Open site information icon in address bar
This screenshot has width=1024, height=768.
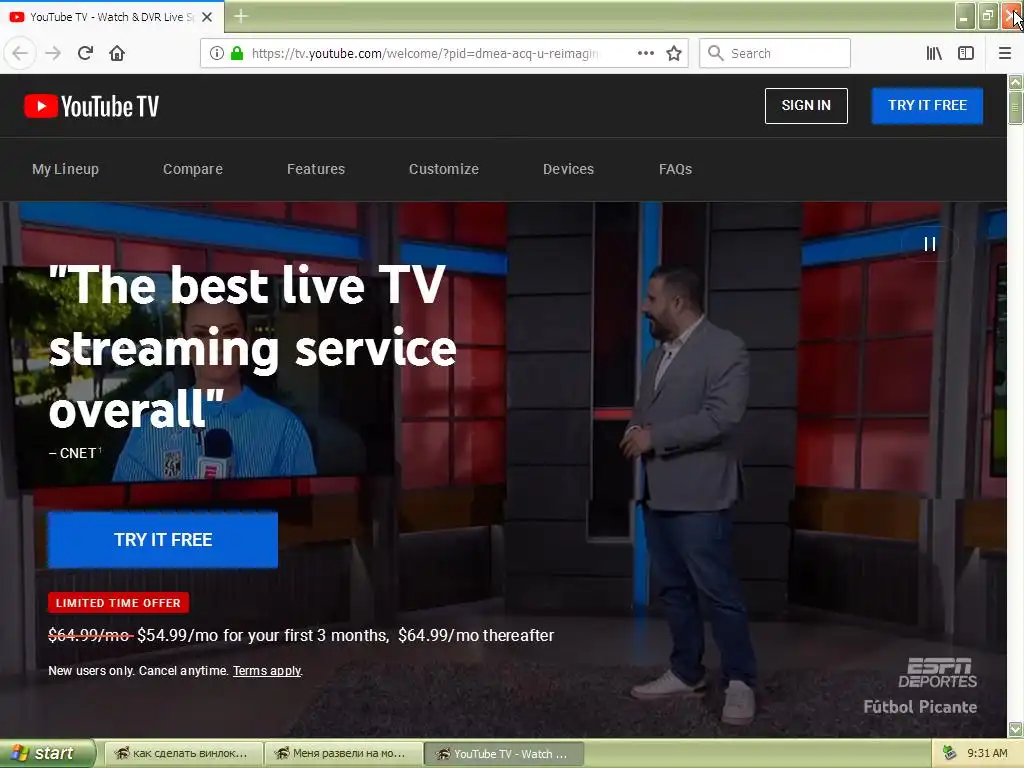point(217,53)
